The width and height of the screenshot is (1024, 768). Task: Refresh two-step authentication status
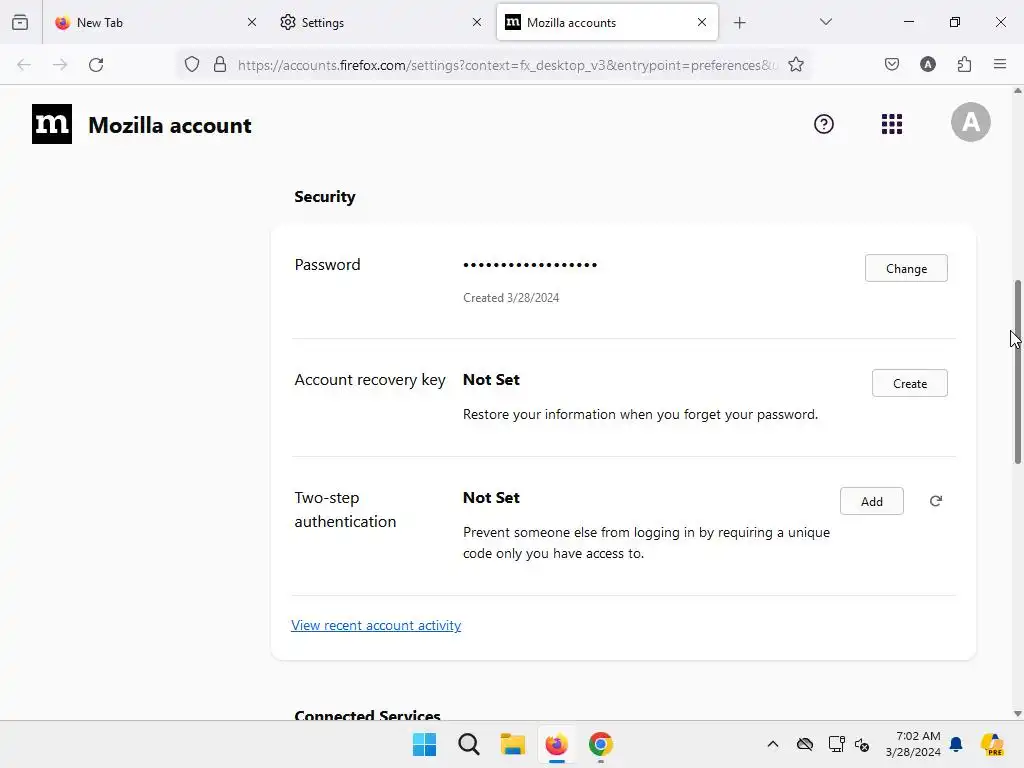click(936, 501)
